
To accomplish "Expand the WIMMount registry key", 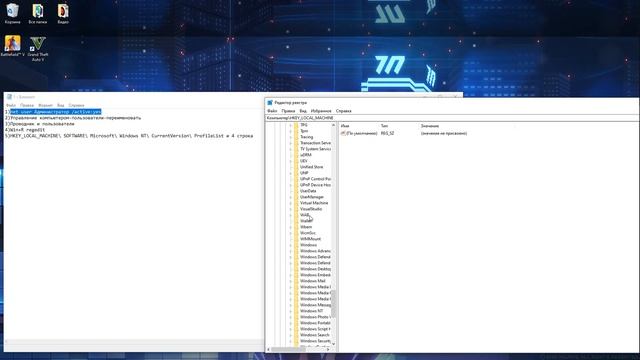I will point(291,239).
